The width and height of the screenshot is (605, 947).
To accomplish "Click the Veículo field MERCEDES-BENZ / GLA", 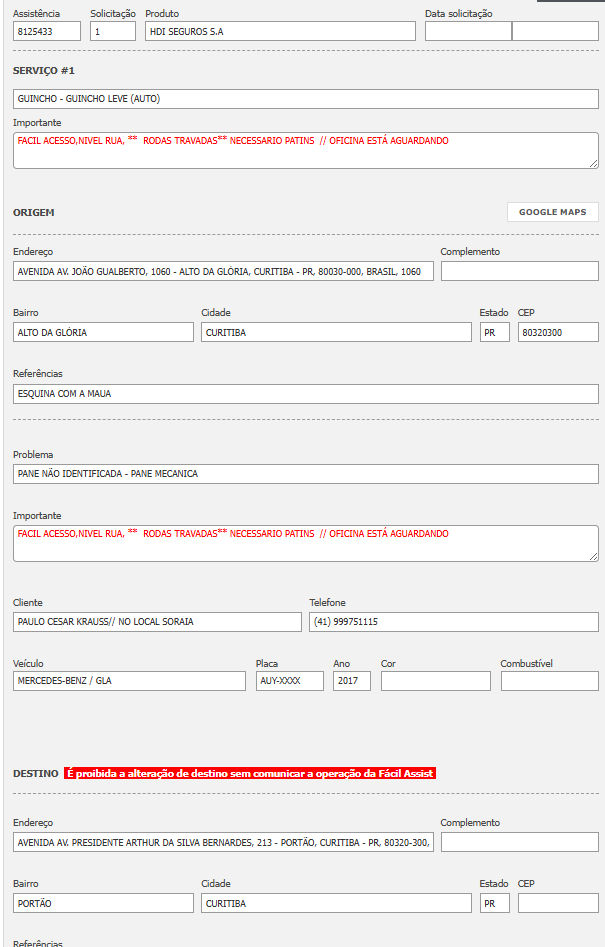I will click(x=129, y=681).
